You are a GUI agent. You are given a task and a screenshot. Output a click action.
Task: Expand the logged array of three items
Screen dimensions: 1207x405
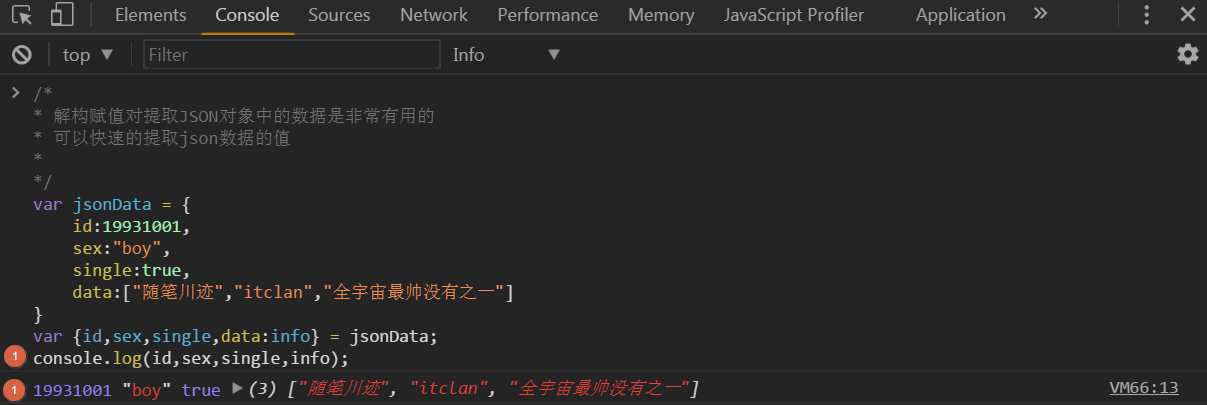pyautogui.click(x=238, y=389)
